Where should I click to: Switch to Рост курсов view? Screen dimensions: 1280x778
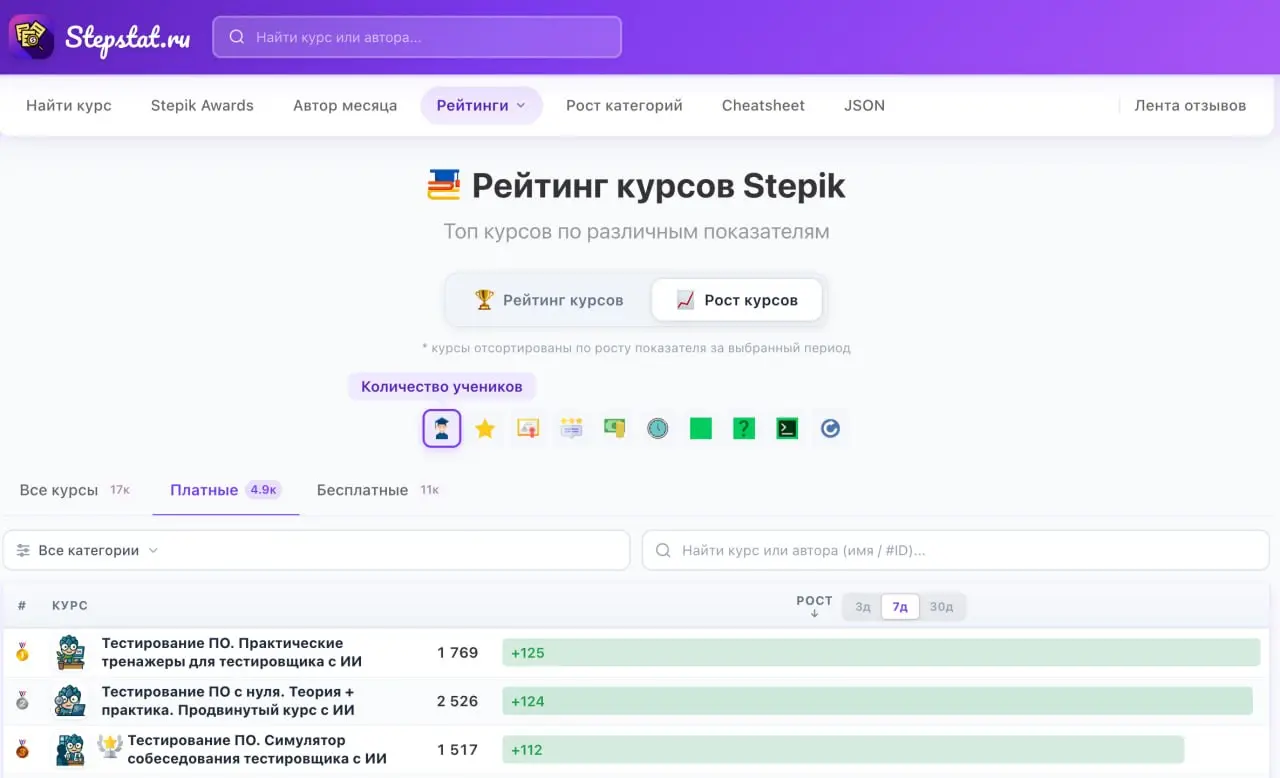[x=737, y=300]
